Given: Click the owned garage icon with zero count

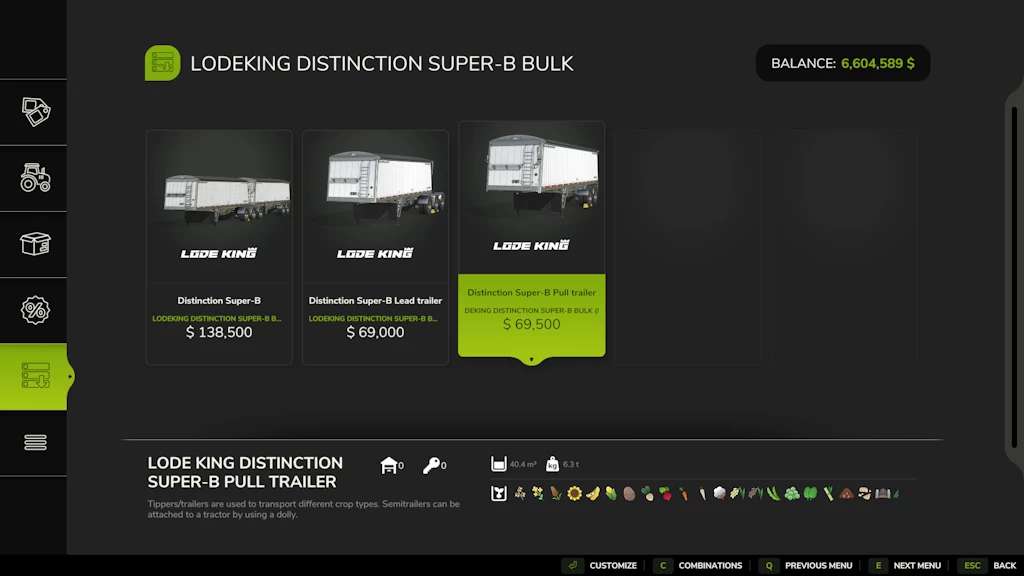Looking at the screenshot, I should (389, 465).
